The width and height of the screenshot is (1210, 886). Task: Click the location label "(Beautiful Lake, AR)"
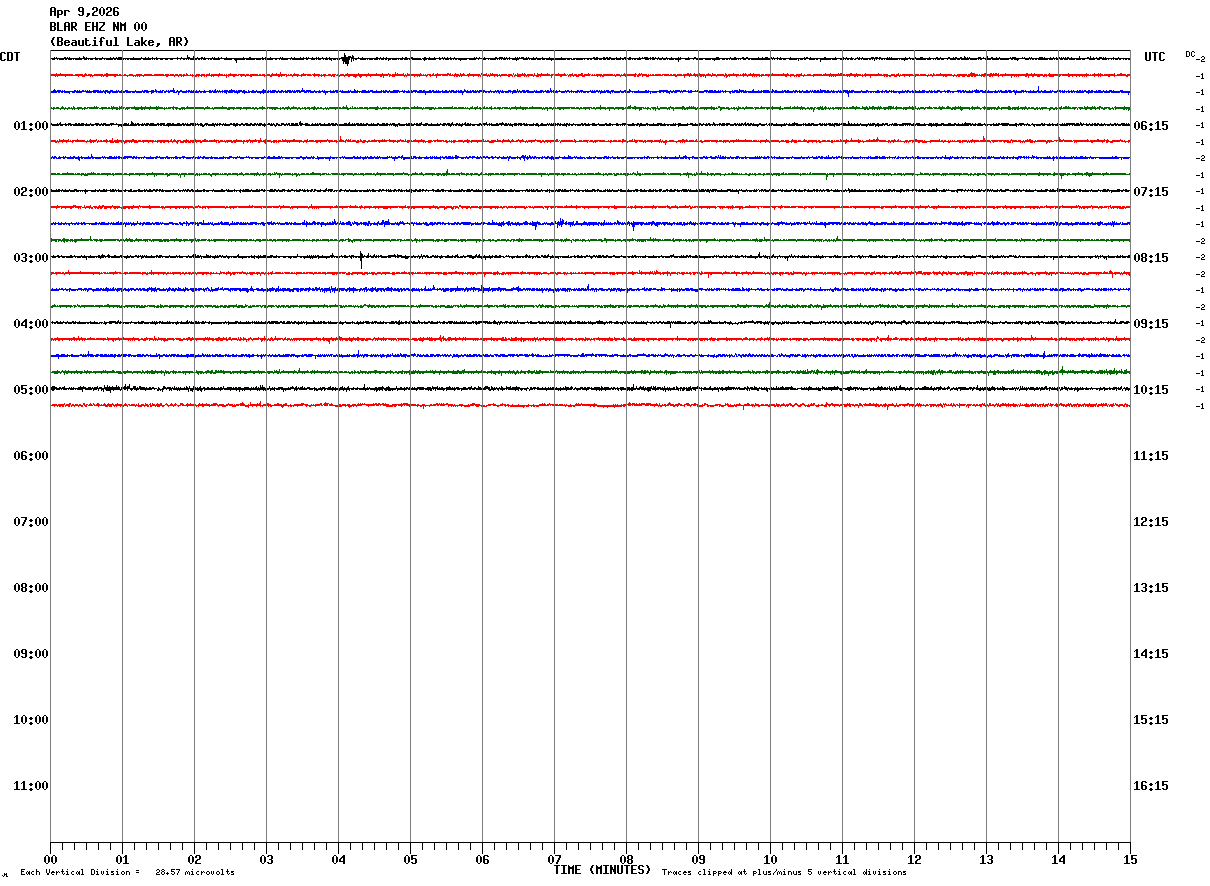[119, 42]
